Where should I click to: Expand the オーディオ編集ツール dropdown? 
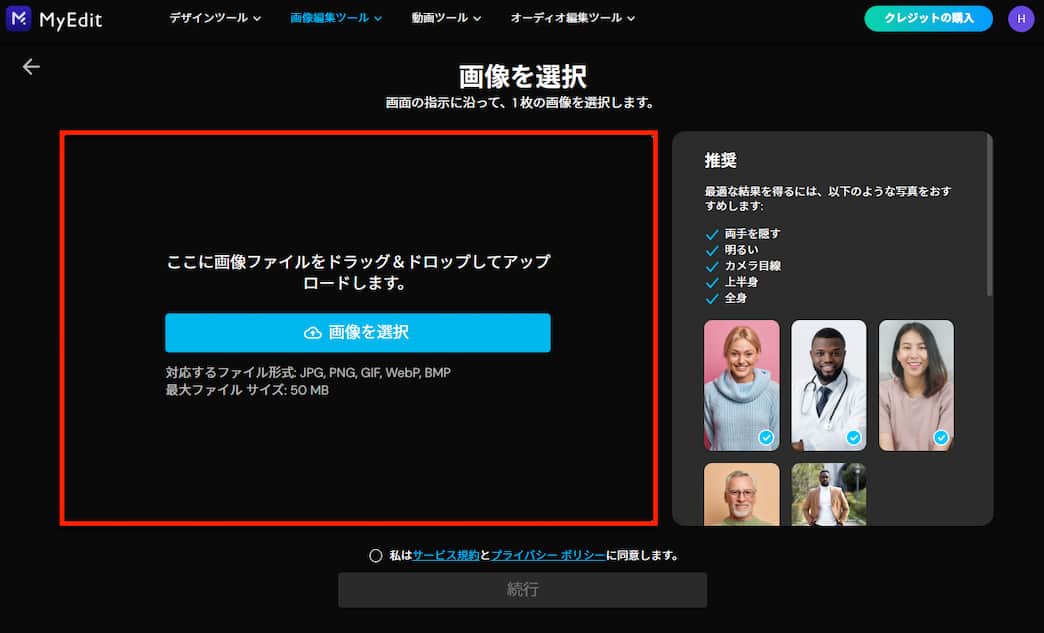572,17
